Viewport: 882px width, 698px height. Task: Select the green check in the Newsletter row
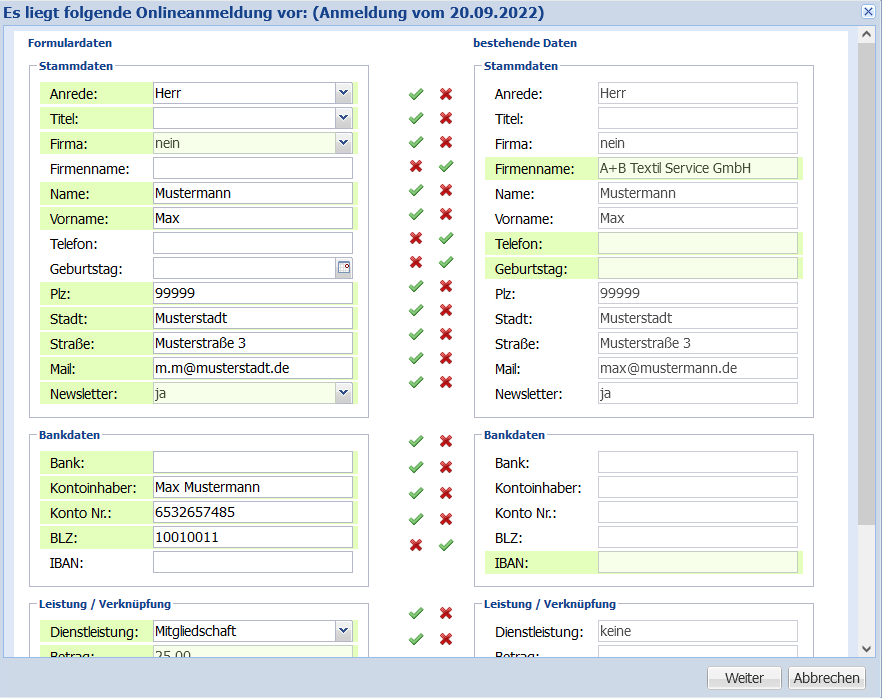coord(416,382)
